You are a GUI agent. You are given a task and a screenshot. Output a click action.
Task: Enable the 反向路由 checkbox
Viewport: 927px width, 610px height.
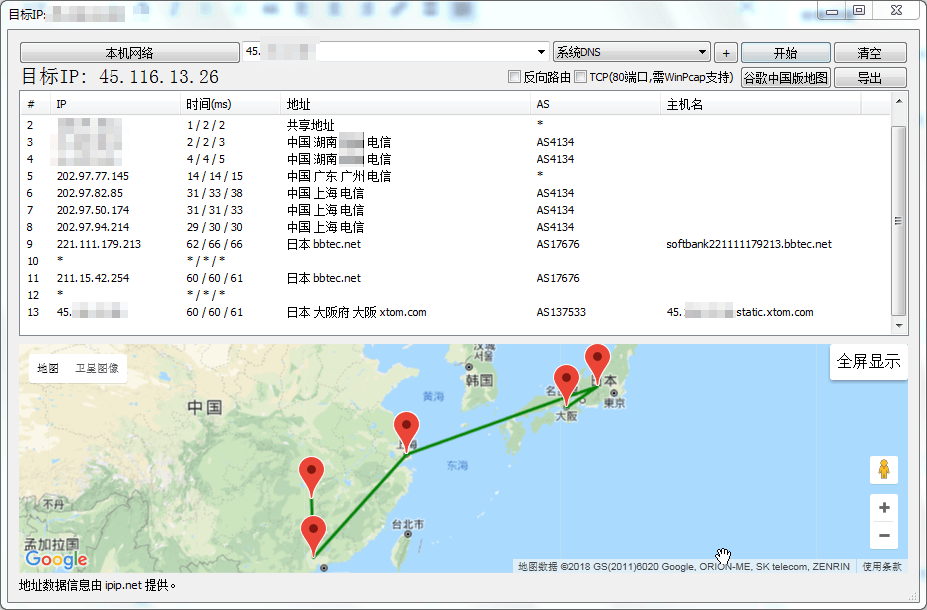515,77
